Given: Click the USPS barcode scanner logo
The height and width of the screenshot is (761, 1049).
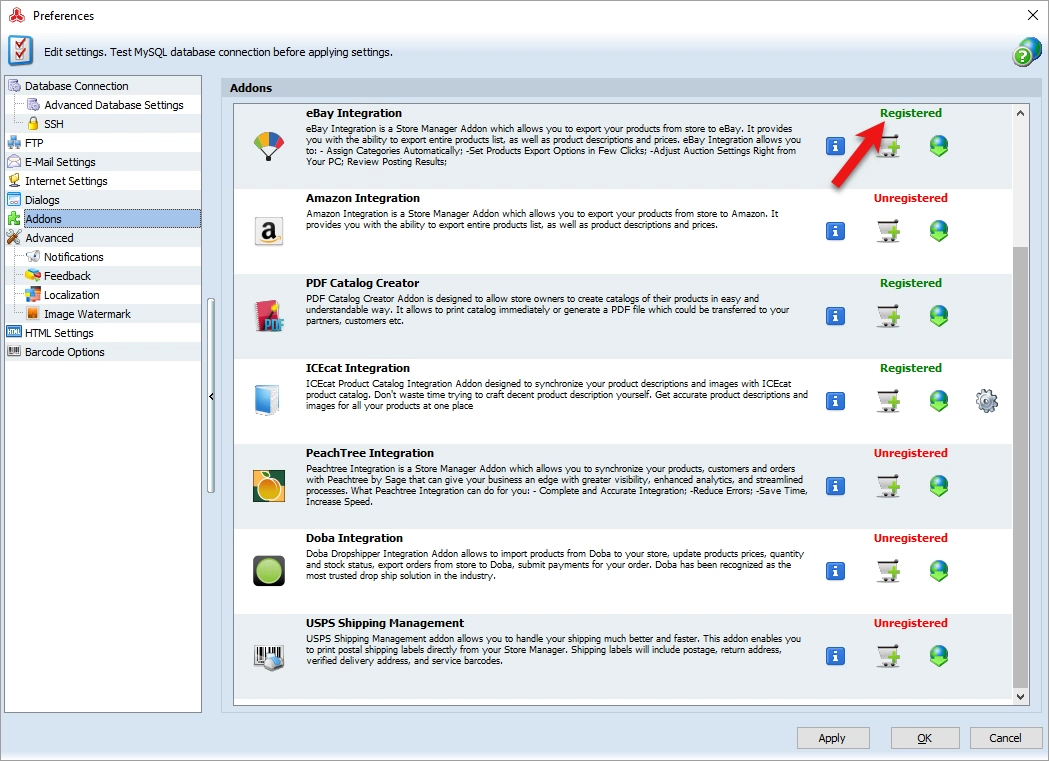Looking at the screenshot, I should [x=269, y=657].
